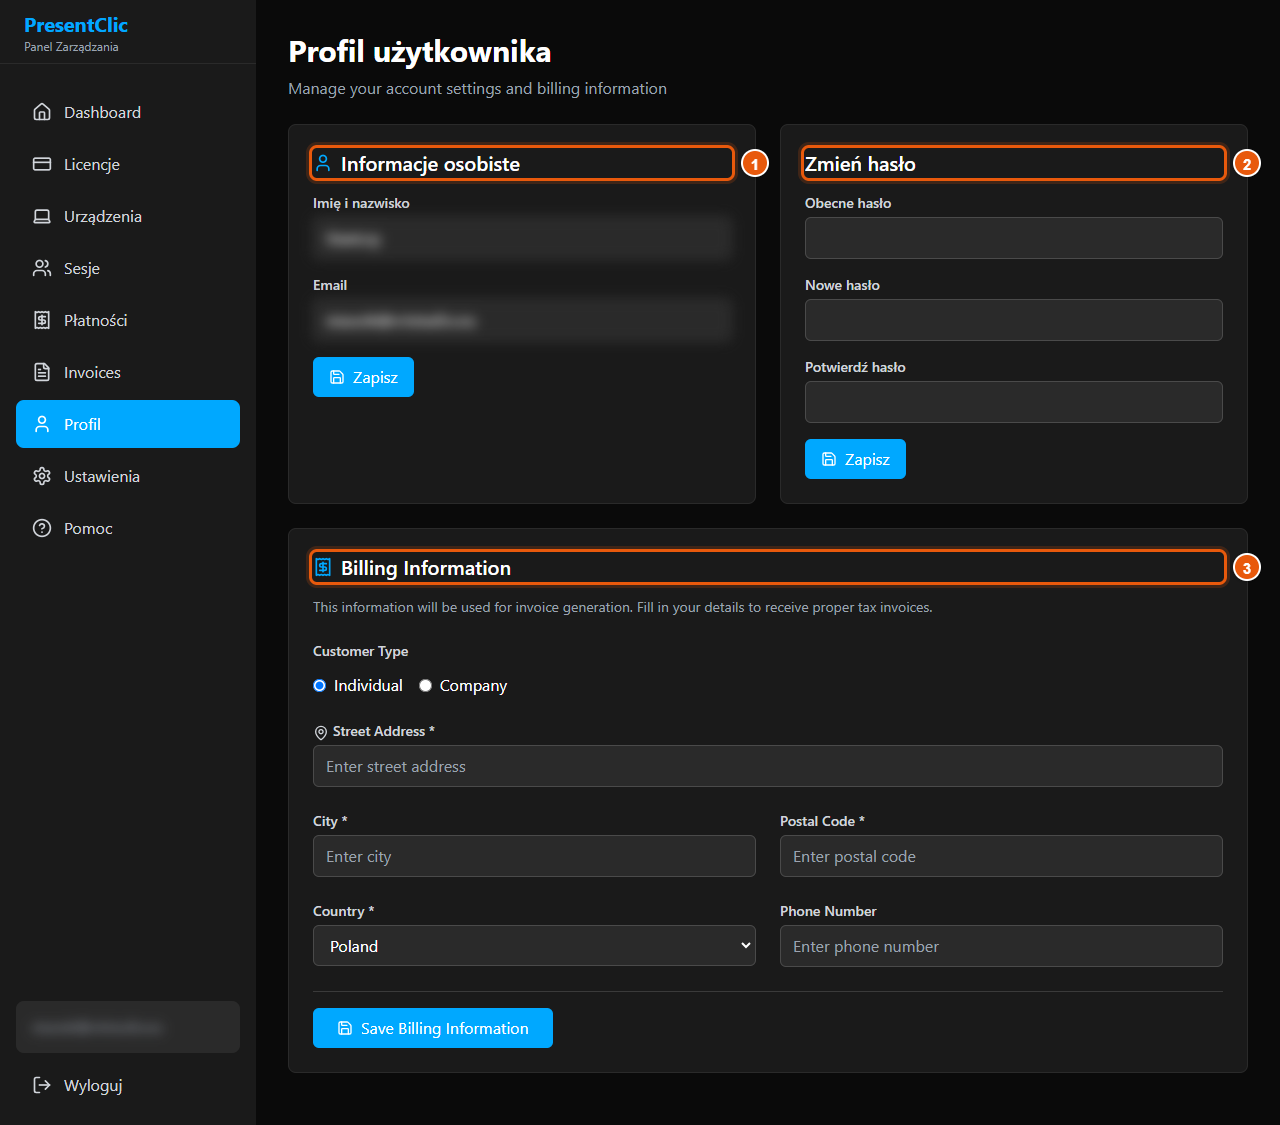Open the Pomoc help page
1280x1125 pixels.
point(128,528)
